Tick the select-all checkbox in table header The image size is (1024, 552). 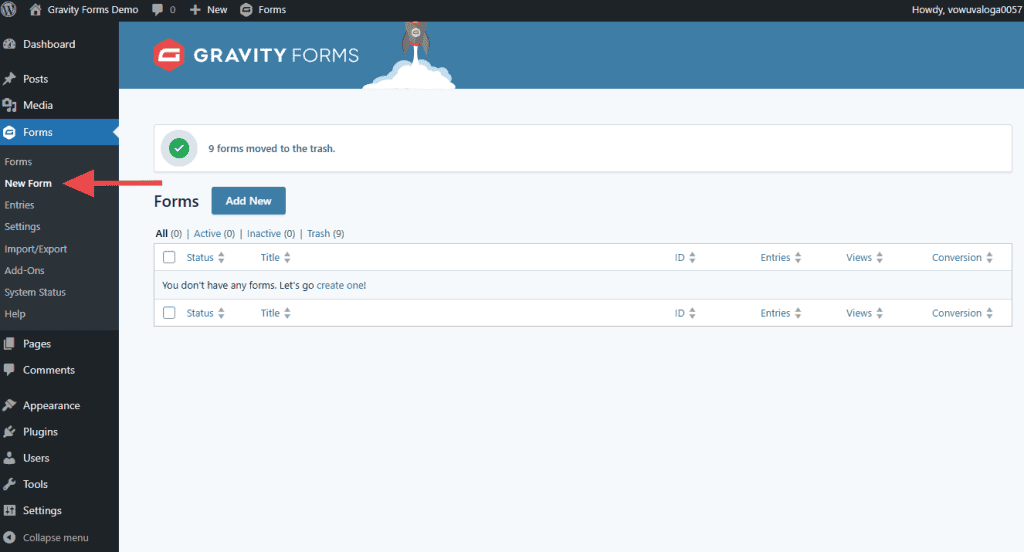[x=169, y=257]
